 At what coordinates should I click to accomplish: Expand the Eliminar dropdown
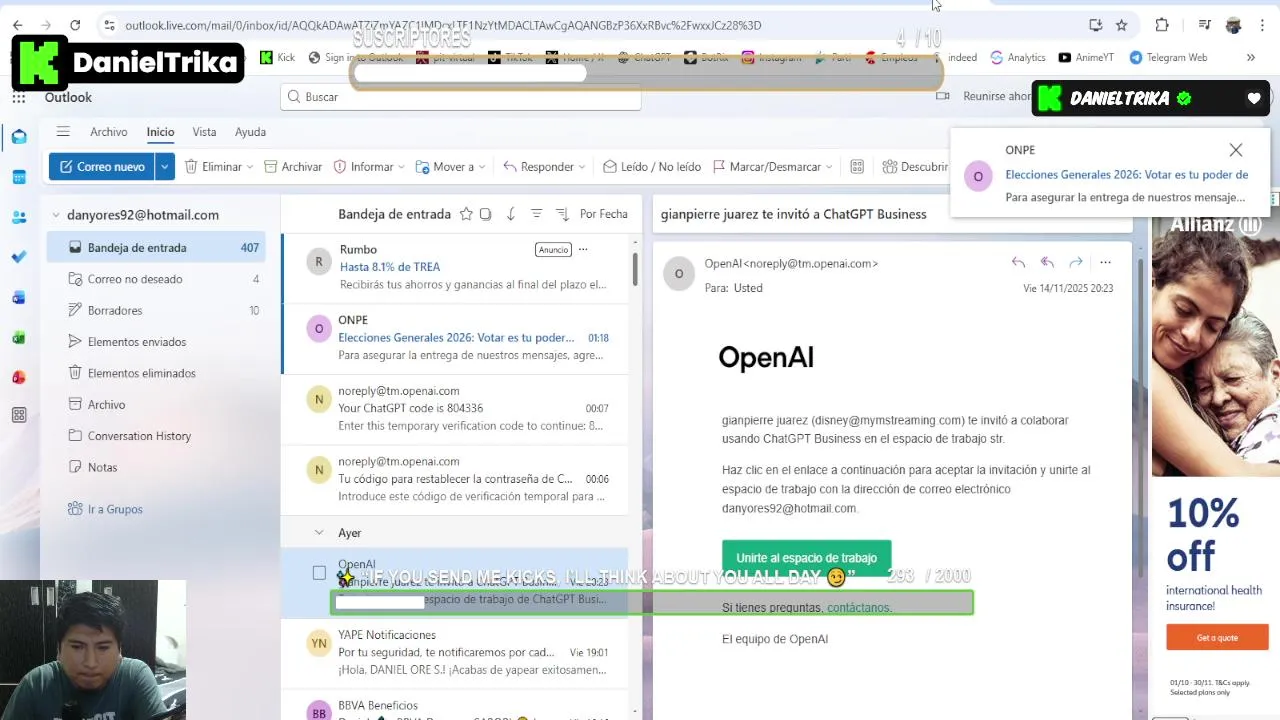coord(250,167)
